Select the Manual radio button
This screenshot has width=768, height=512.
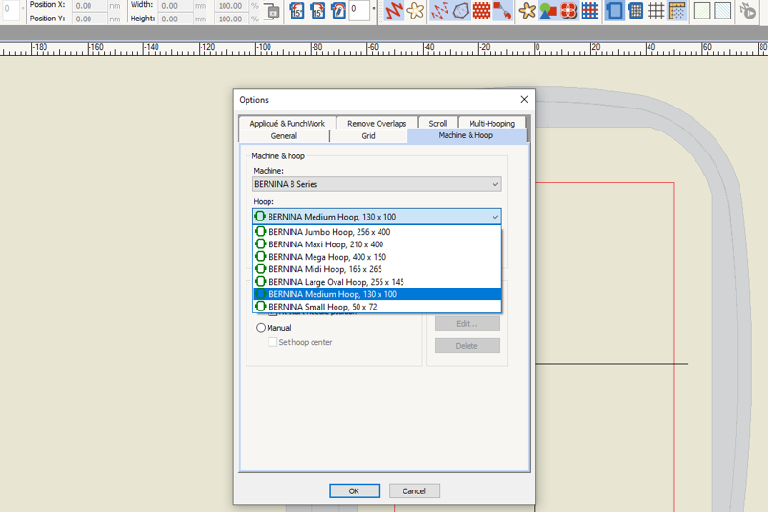262,328
